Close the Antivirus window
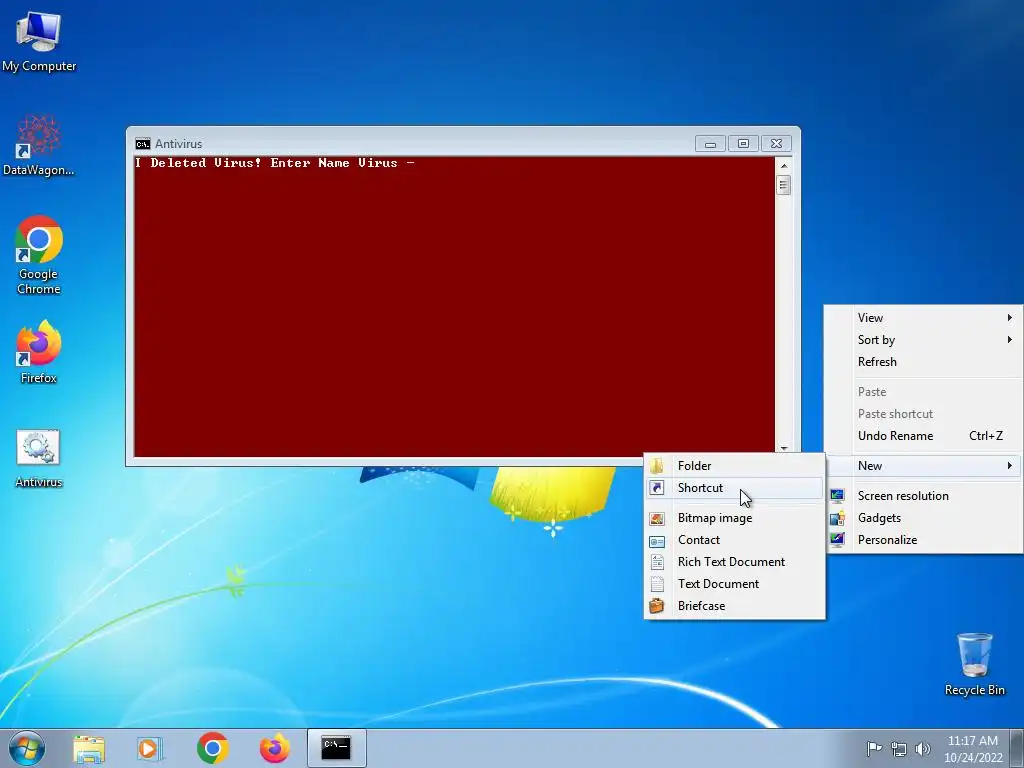The width and height of the screenshot is (1024, 768). pos(776,144)
